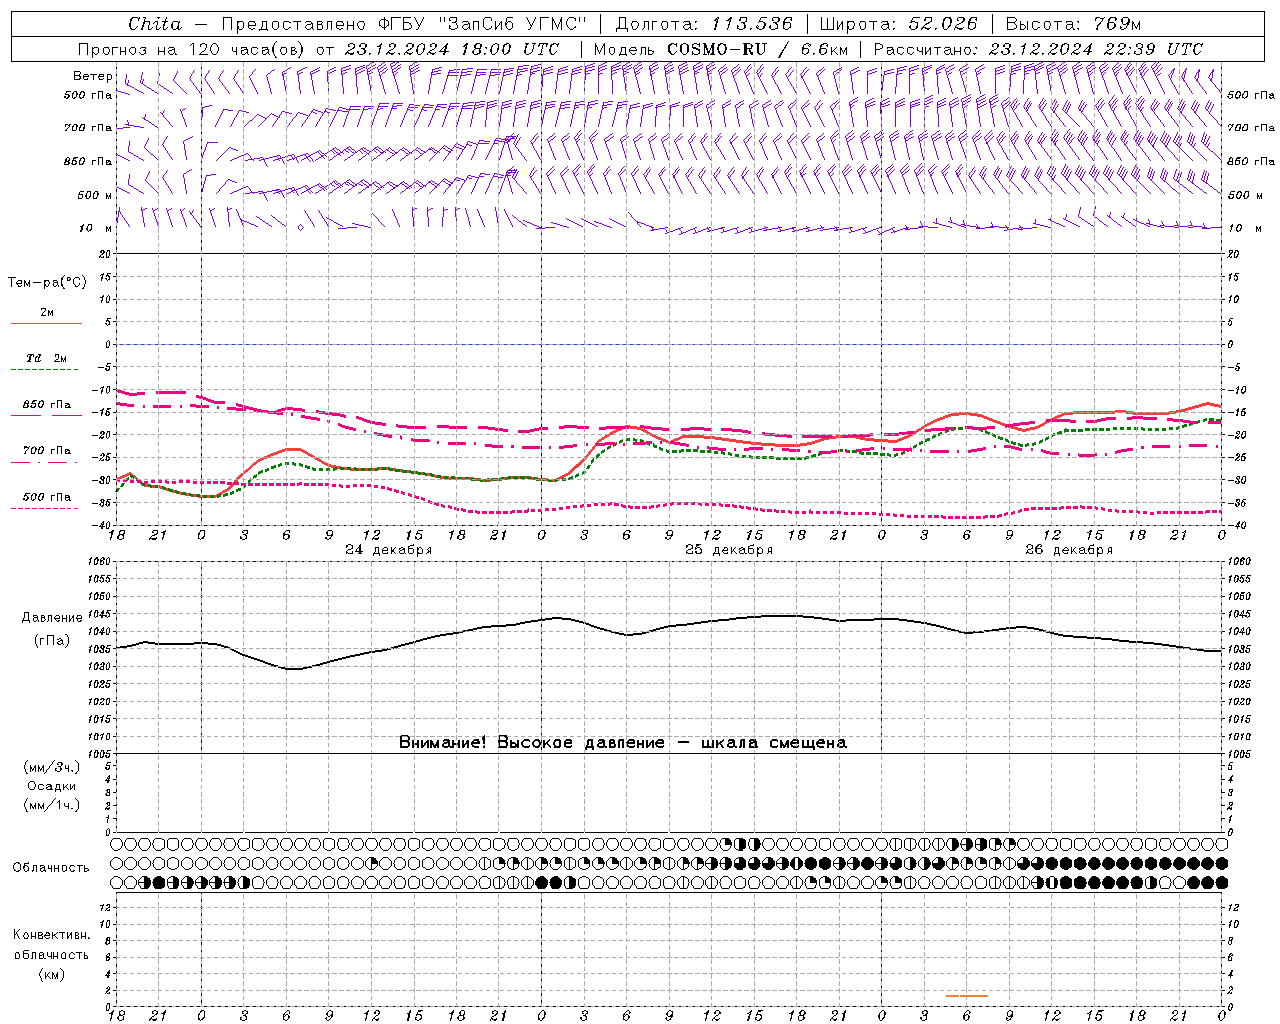Click the right-side "850 гПа" wind level label

point(1251,161)
